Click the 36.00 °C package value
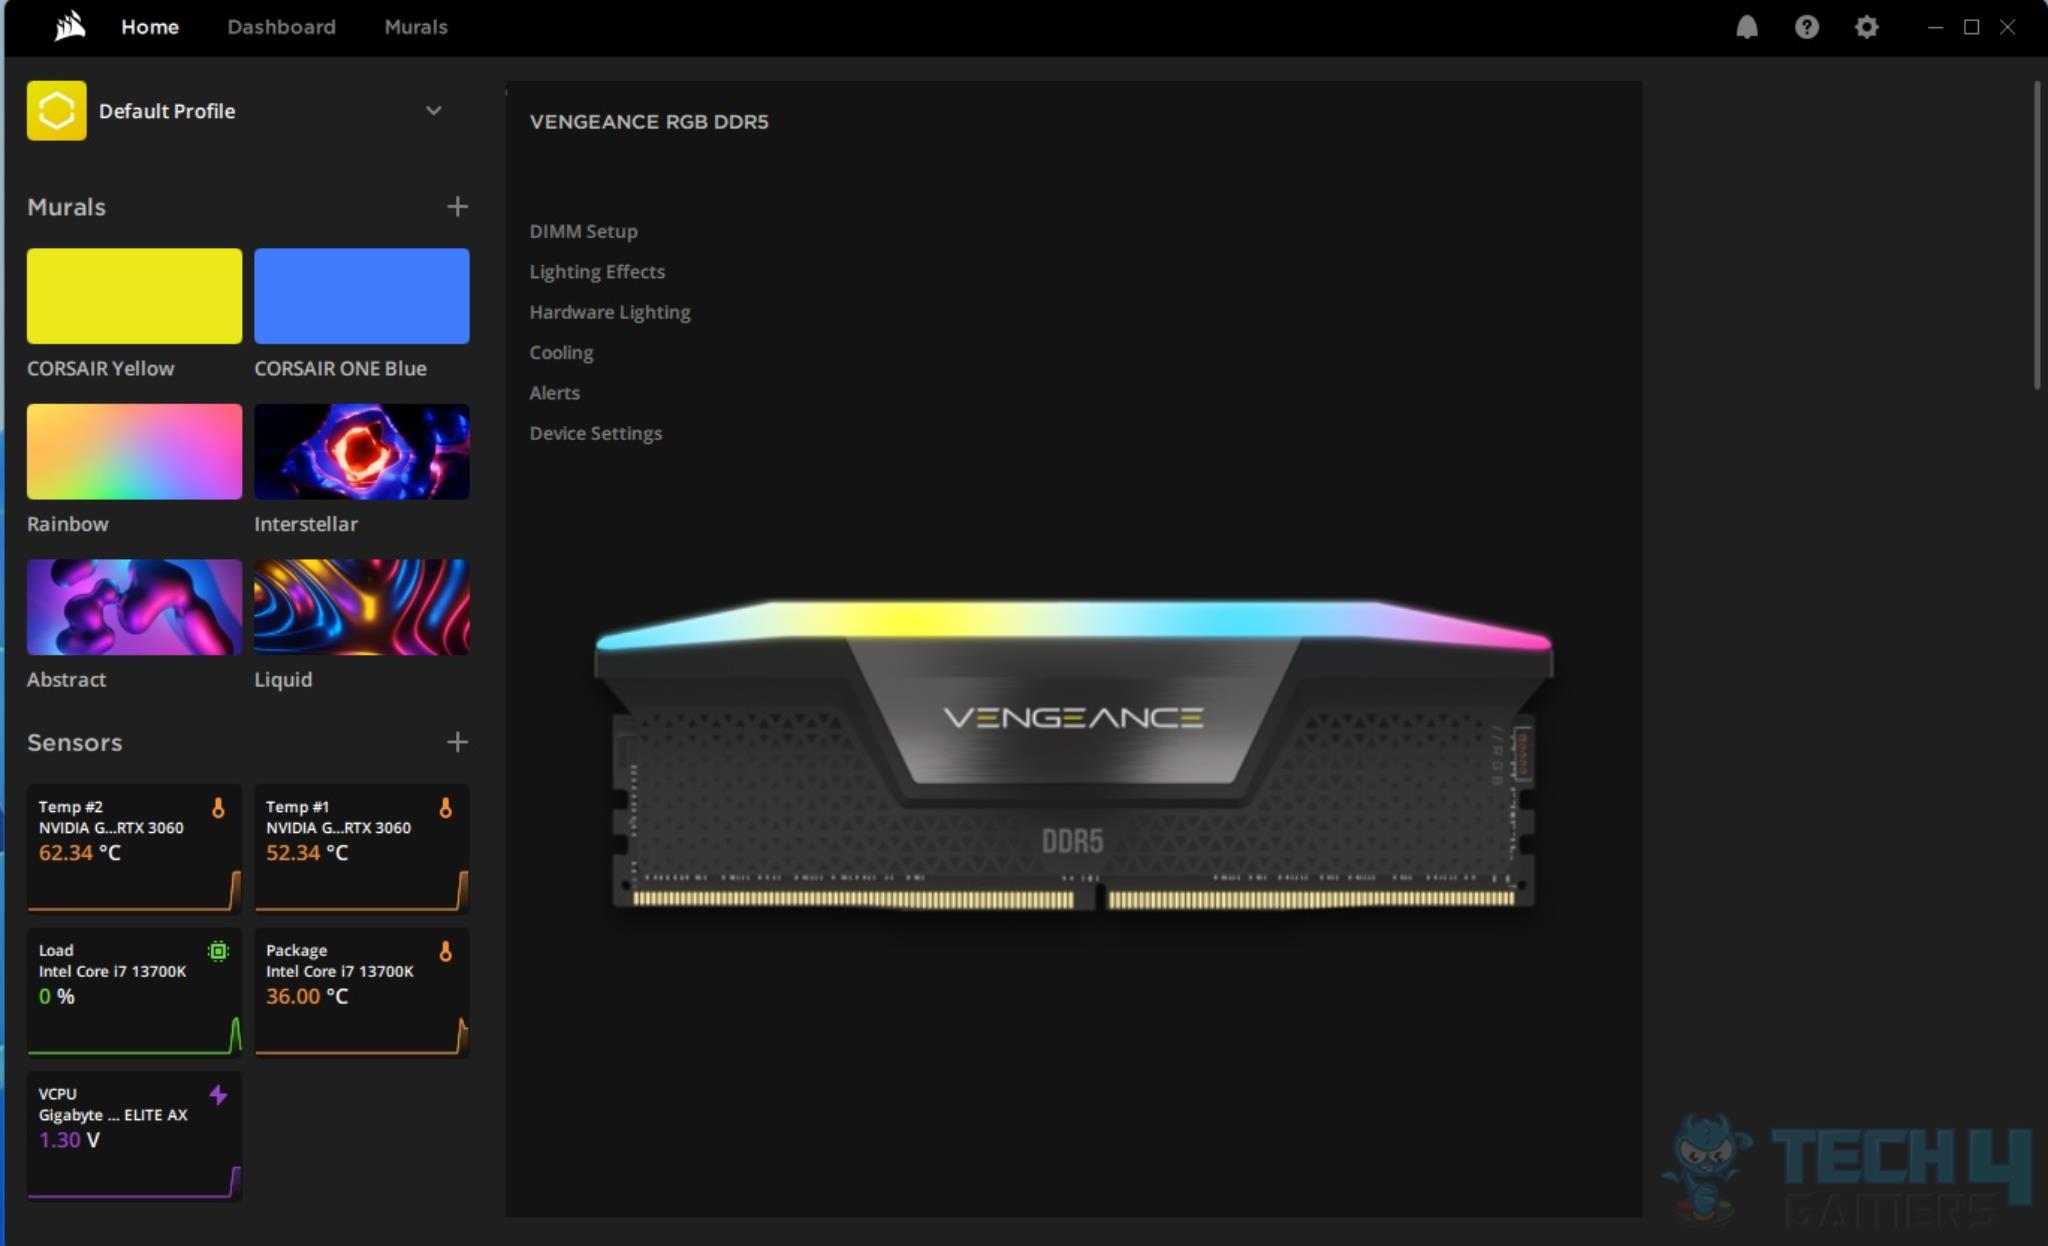This screenshot has width=2048, height=1246. [306, 996]
